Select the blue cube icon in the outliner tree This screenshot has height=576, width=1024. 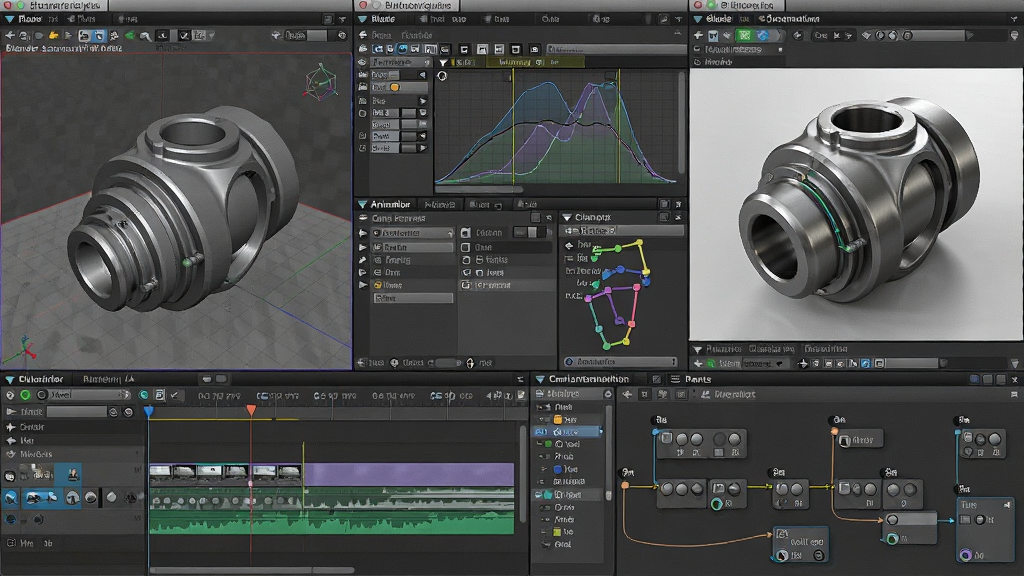click(558, 469)
